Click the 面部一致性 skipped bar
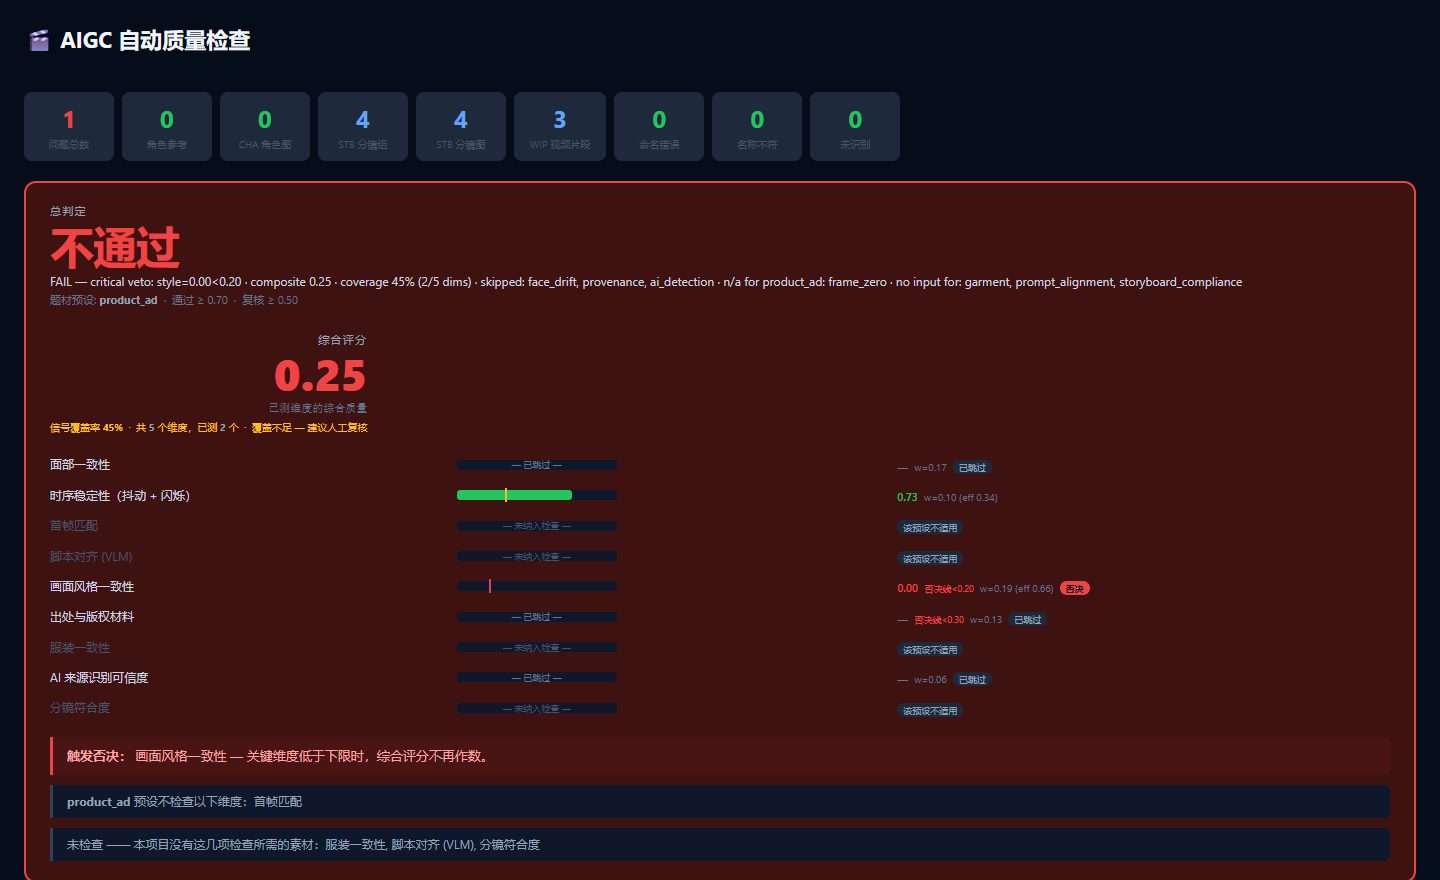 point(537,465)
